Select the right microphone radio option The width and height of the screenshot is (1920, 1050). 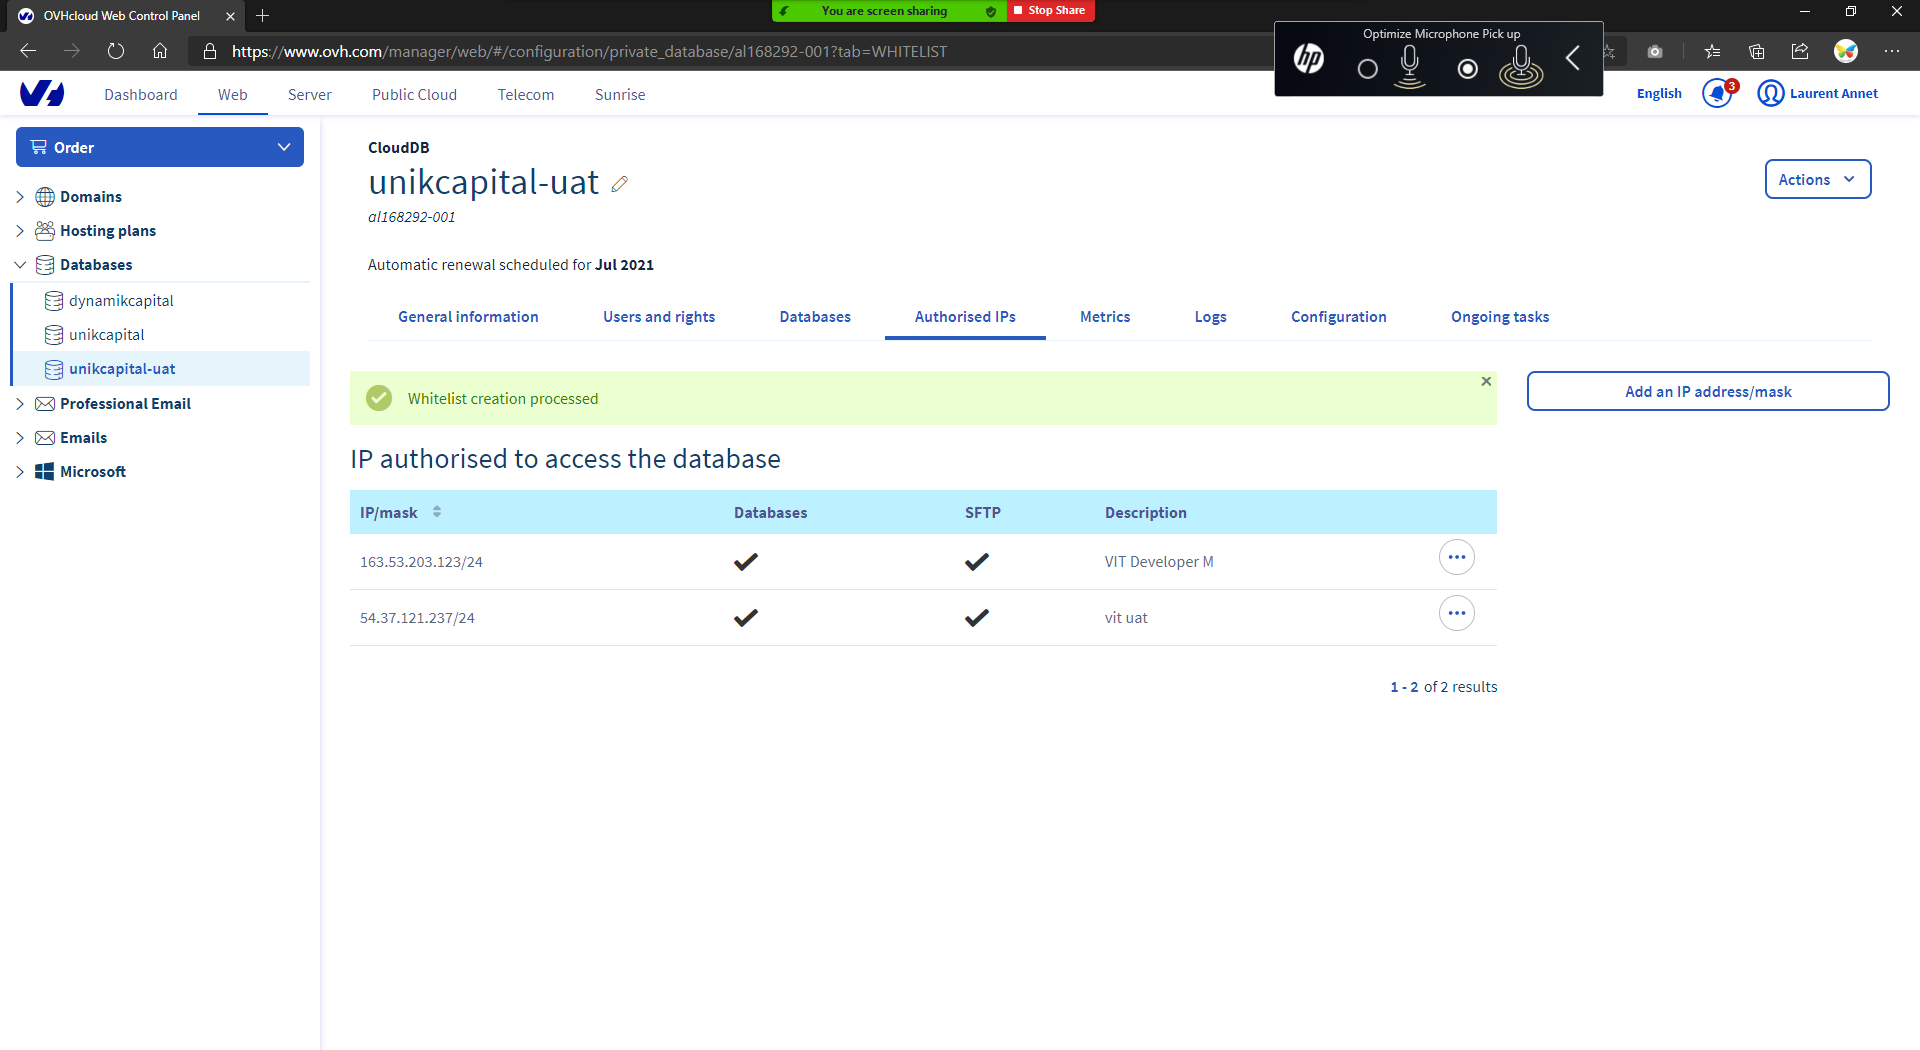1468,69
